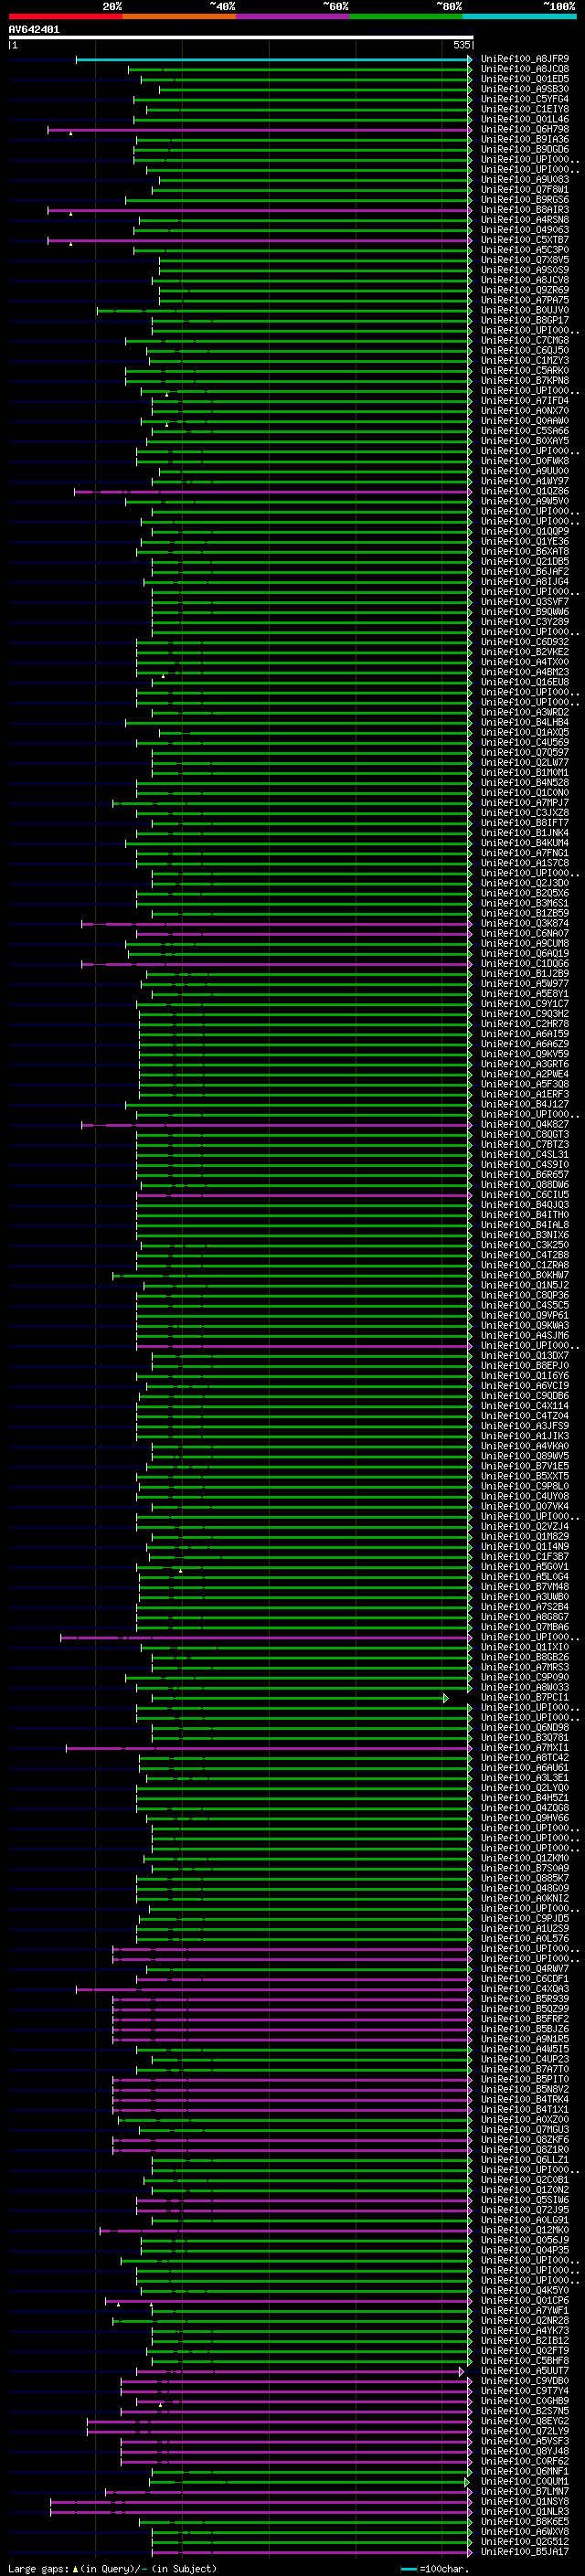The width and height of the screenshot is (585, 2576).
Task: Open the UniRef100_B9IA36 hit
Action: tap(525, 139)
